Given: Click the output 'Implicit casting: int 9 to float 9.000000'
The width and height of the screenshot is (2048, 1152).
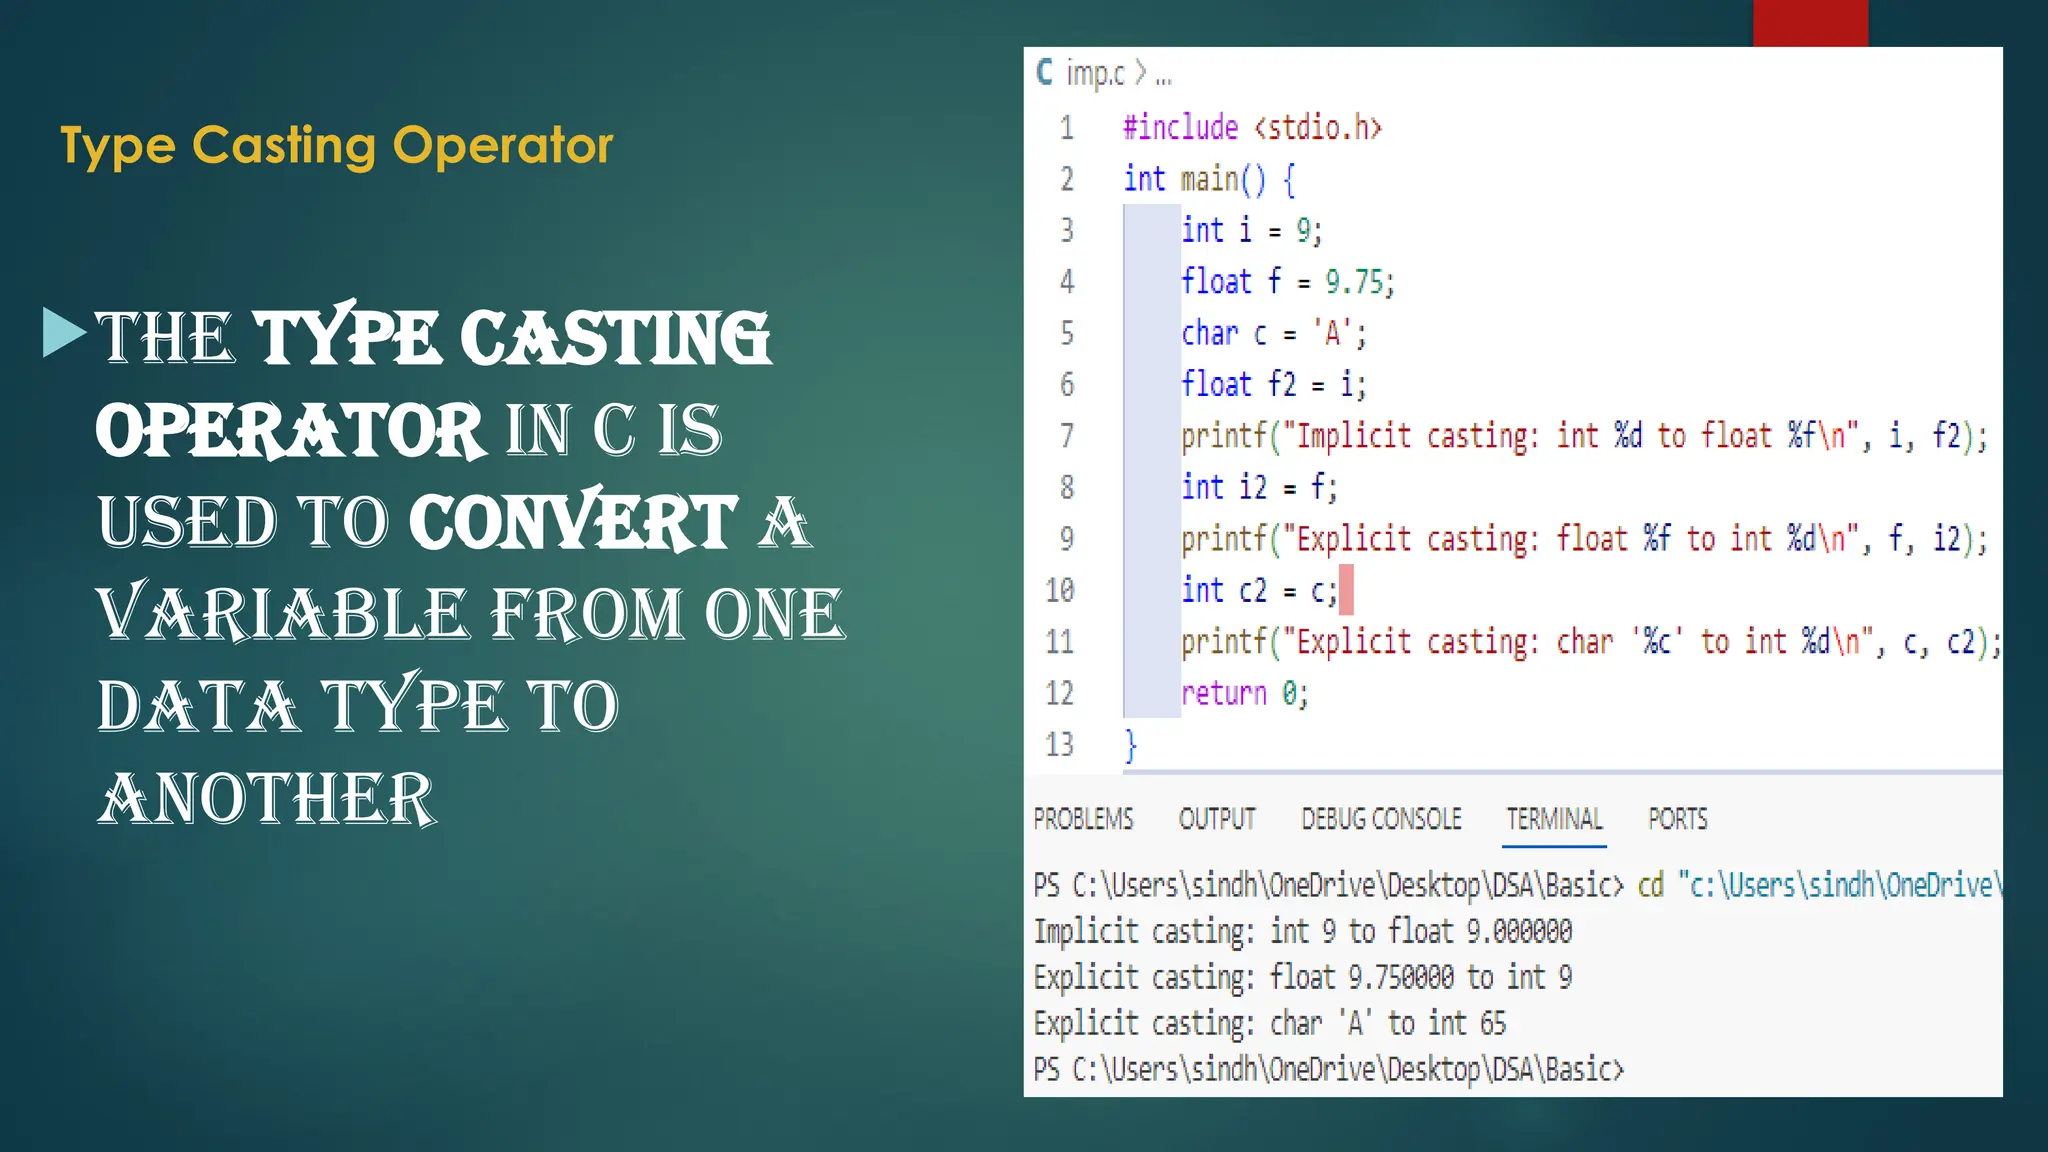Looking at the screenshot, I should tap(1302, 931).
